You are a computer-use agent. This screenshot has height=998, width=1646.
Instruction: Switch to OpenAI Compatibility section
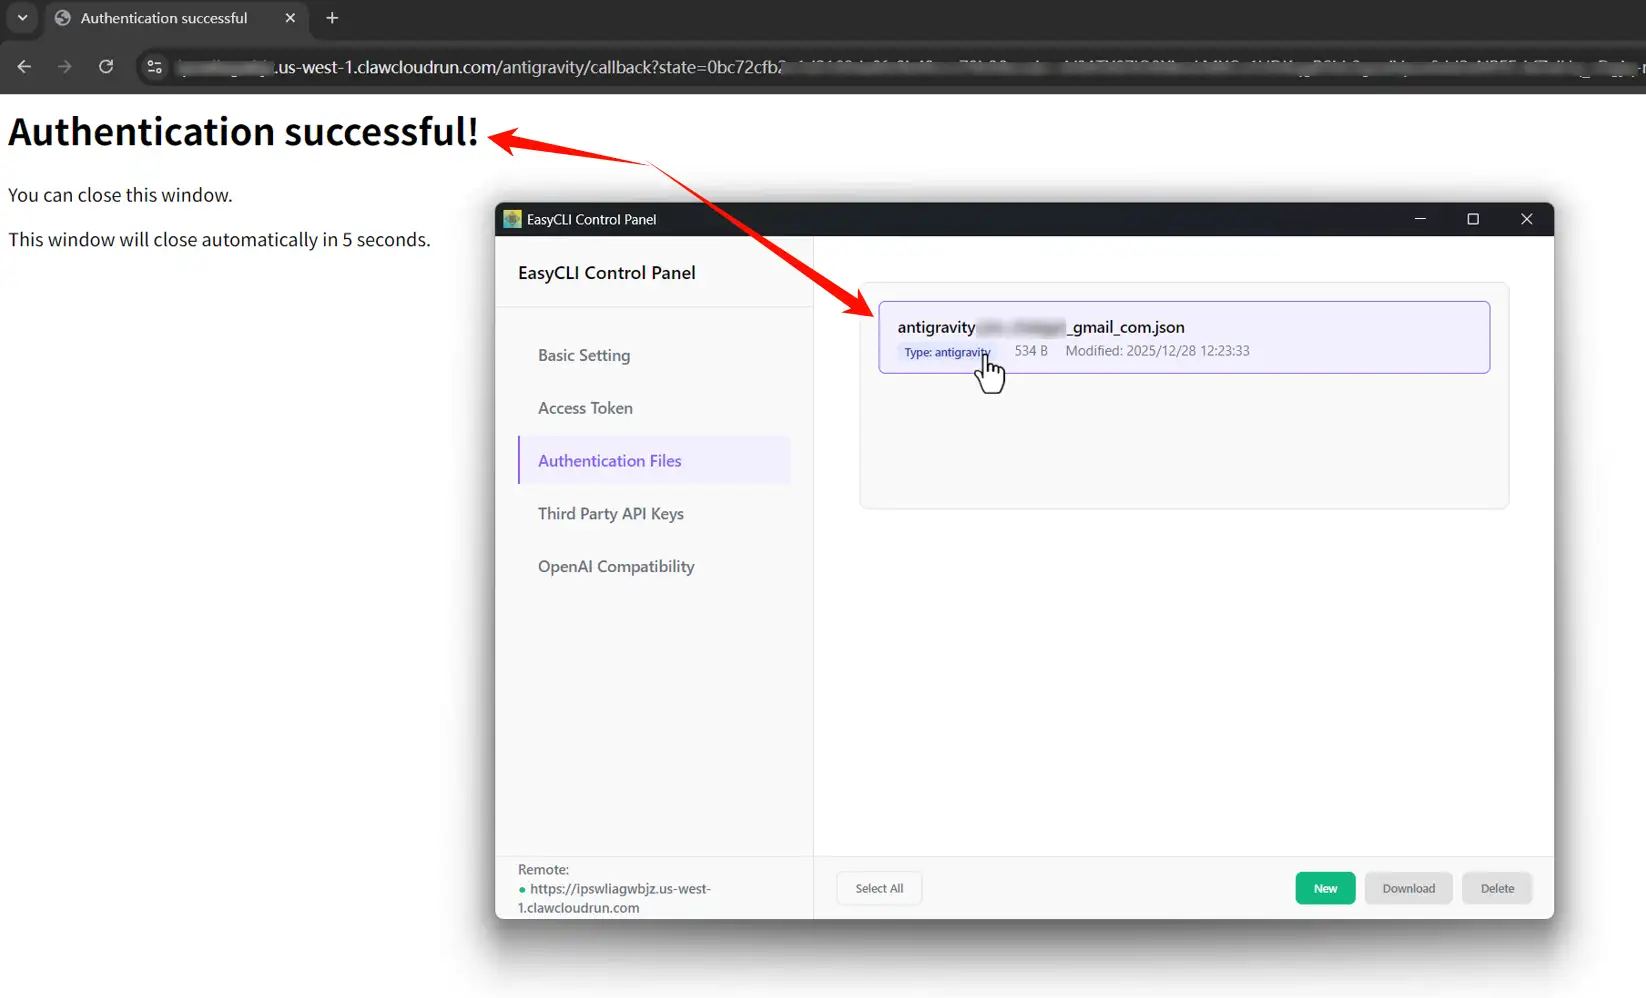click(616, 567)
